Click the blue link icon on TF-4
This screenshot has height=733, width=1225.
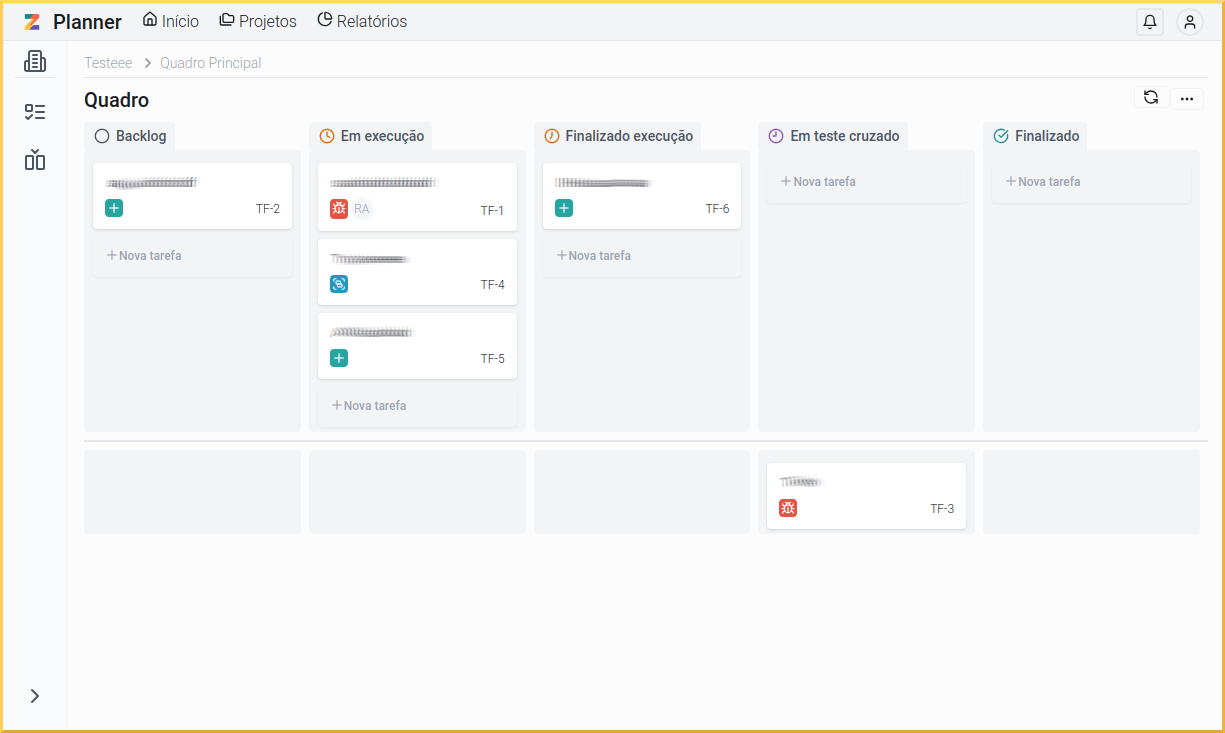tap(339, 284)
